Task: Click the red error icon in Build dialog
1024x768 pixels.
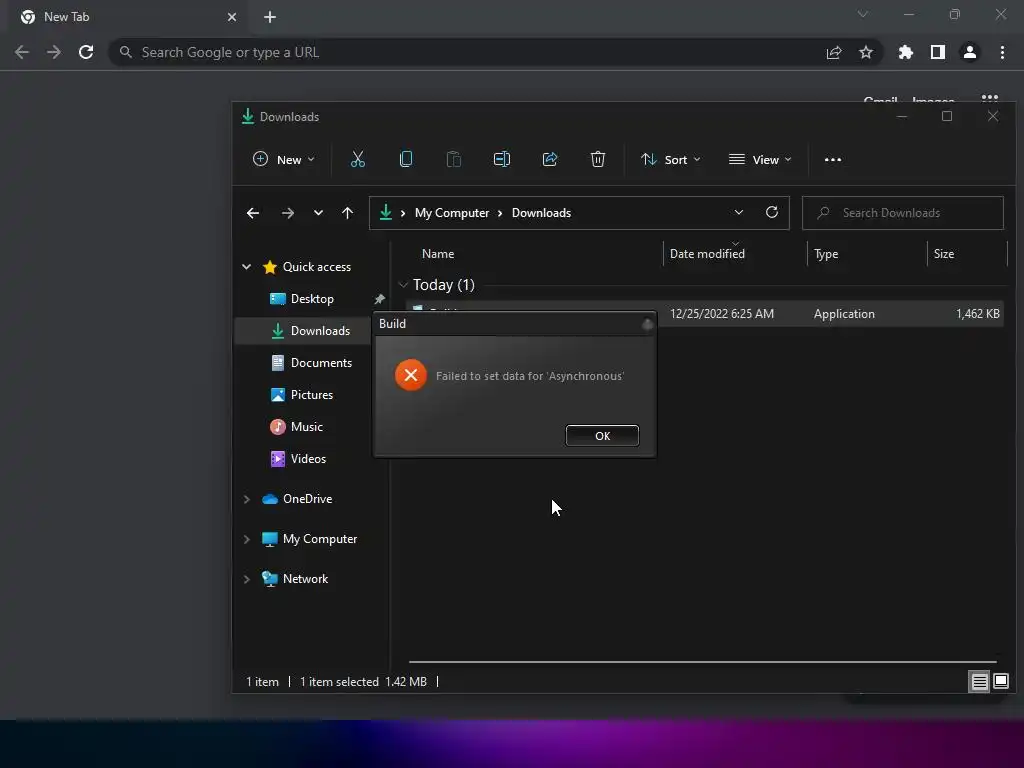Action: click(411, 375)
